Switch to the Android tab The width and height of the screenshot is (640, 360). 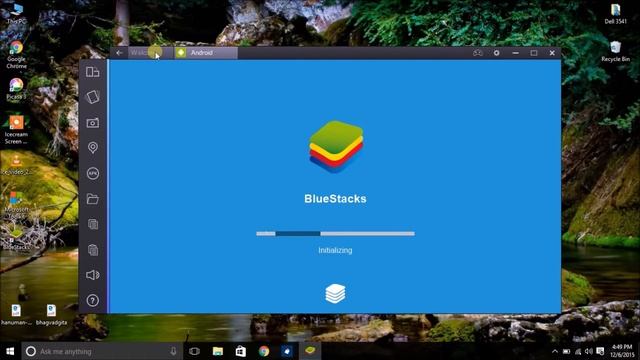pos(206,53)
